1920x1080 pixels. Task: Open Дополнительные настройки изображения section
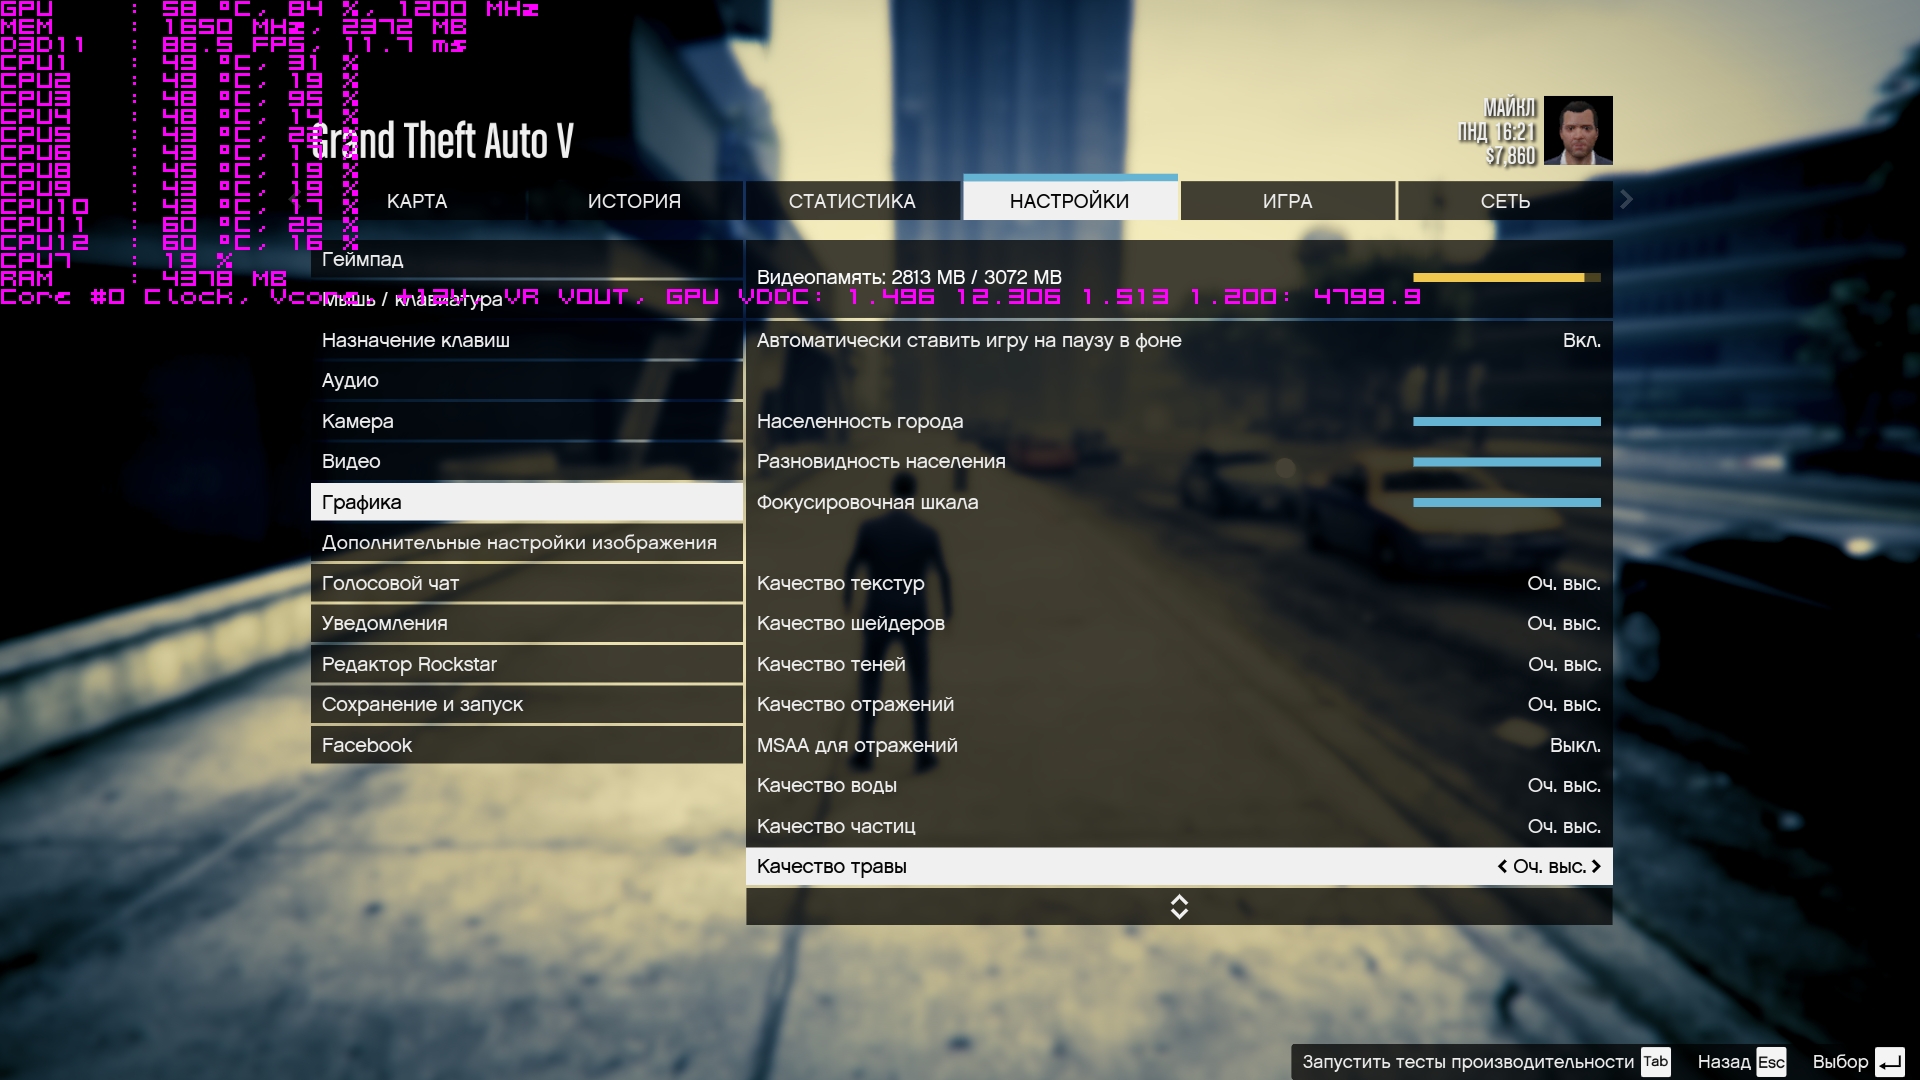point(519,543)
